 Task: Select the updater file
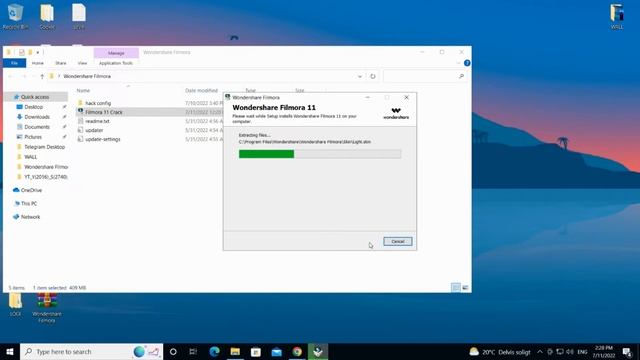click(94, 130)
